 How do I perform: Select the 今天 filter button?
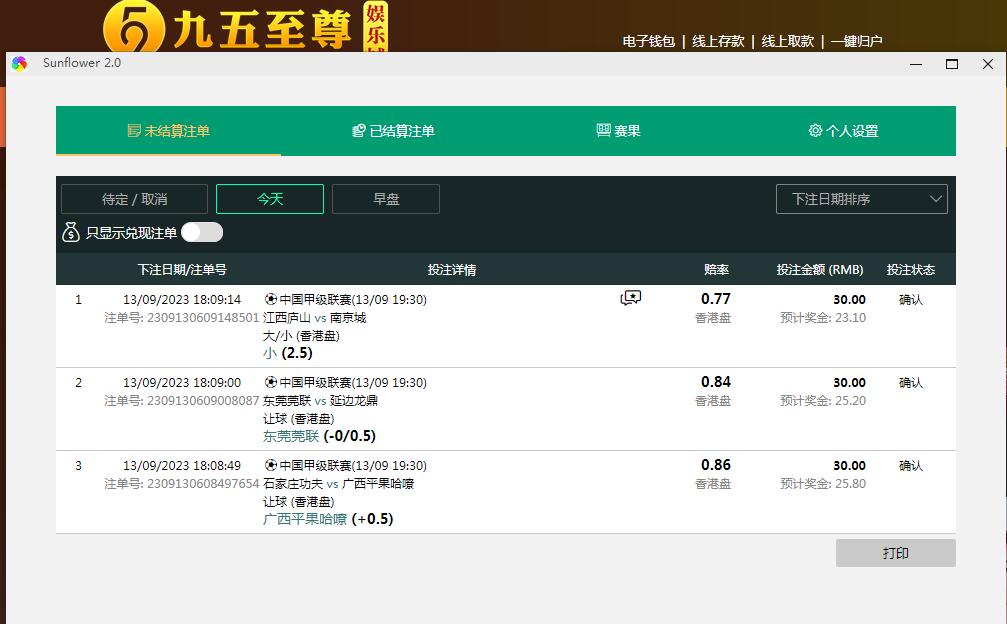pyautogui.click(x=270, y=199)
